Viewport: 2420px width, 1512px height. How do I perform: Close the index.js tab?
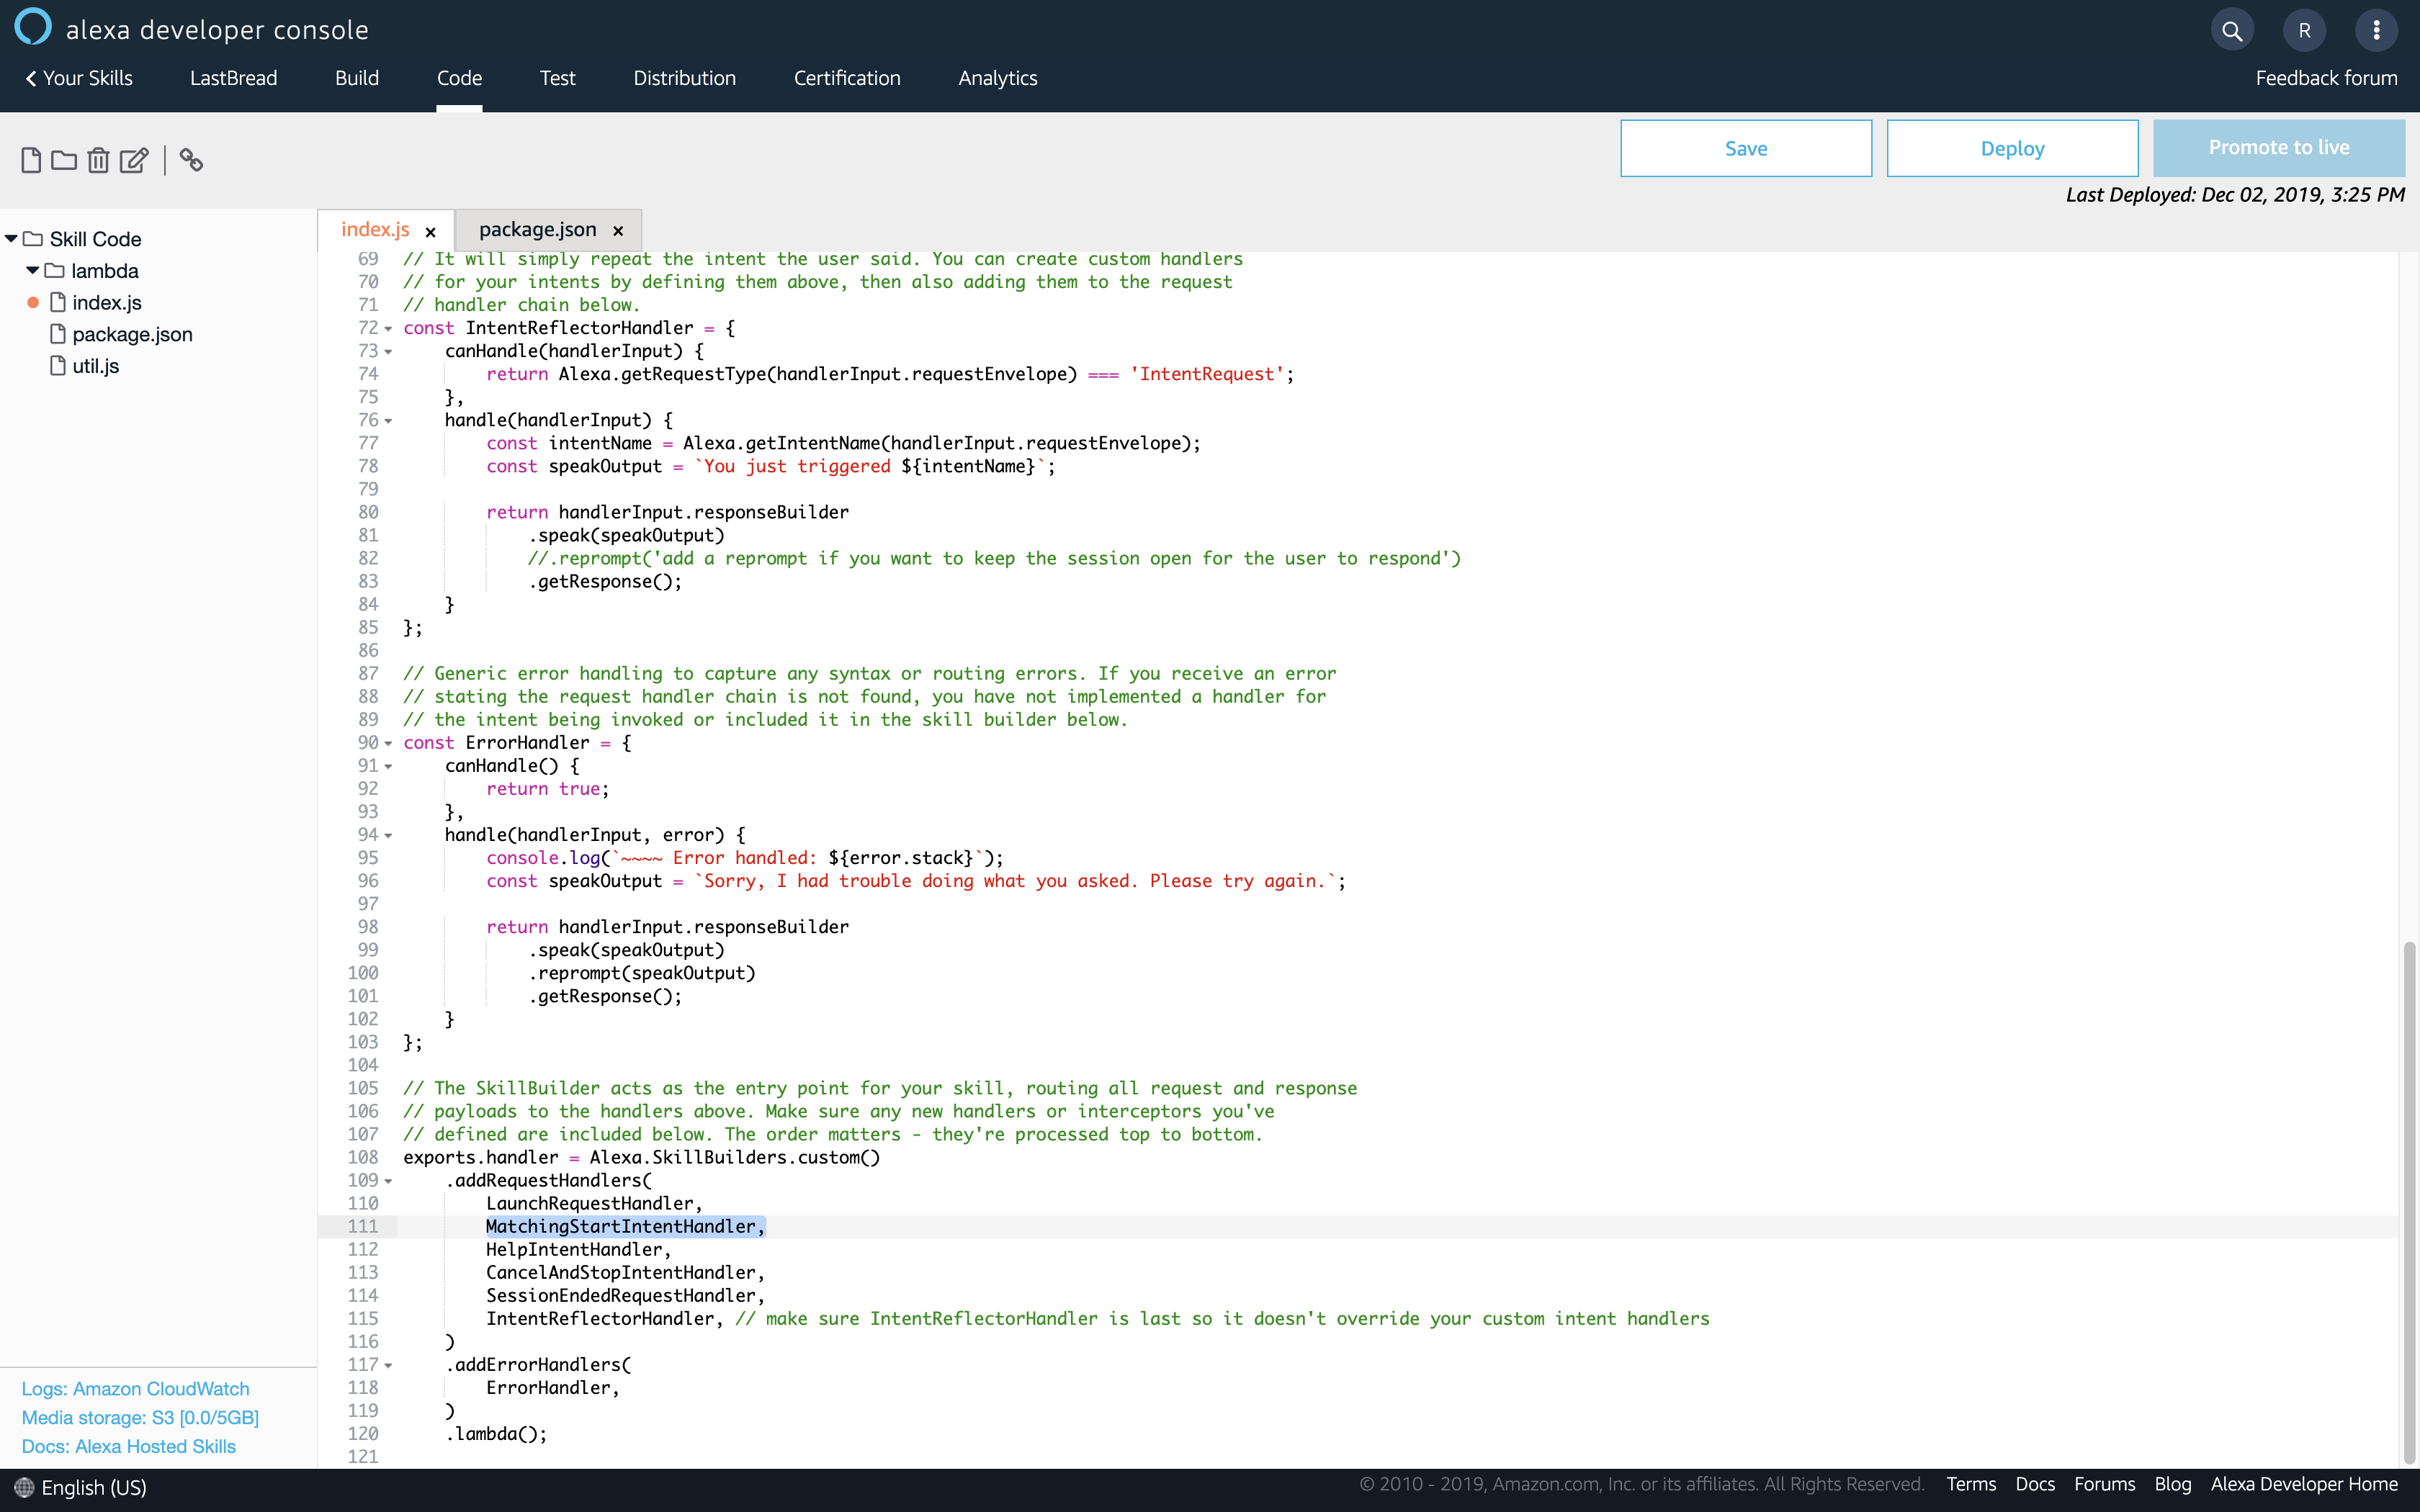coord(430,231)
